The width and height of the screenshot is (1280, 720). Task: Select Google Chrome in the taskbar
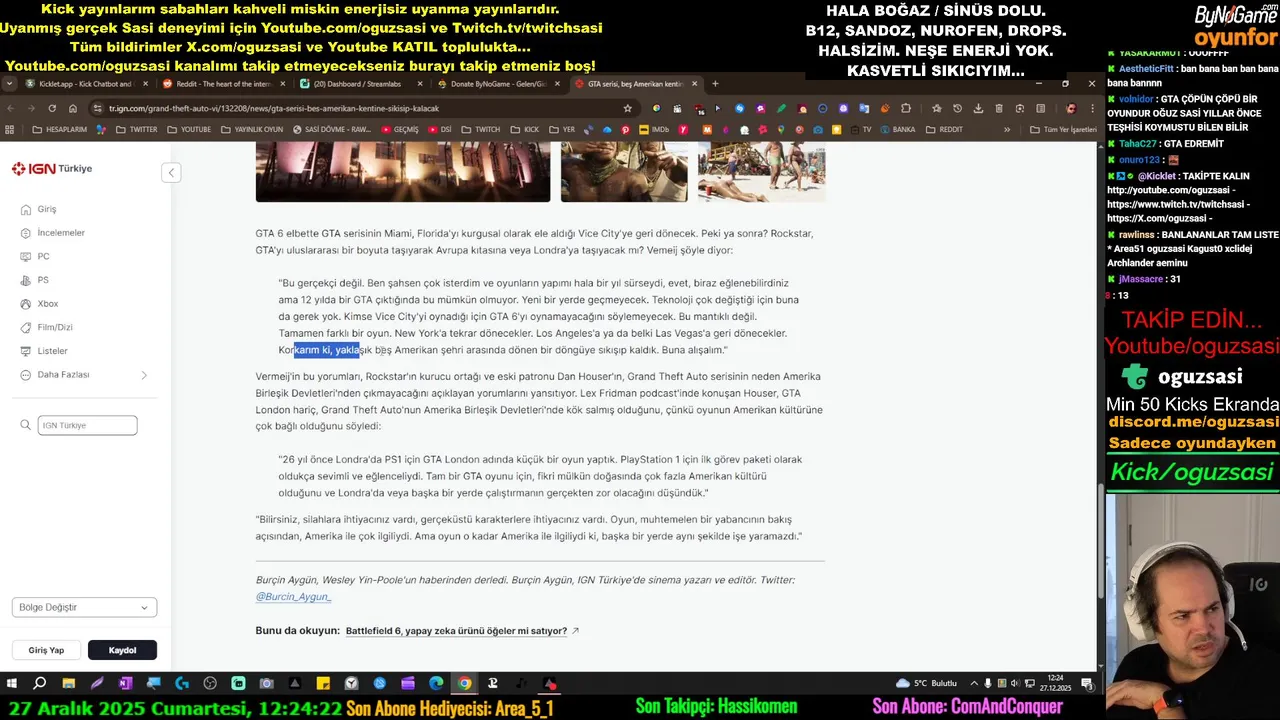click(x=465, y=683)
